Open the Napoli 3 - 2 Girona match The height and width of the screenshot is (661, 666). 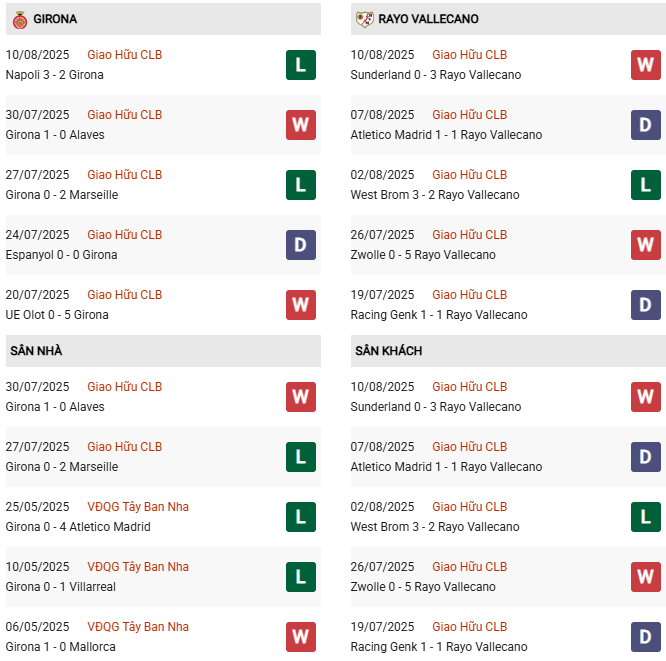click(54, 75)
